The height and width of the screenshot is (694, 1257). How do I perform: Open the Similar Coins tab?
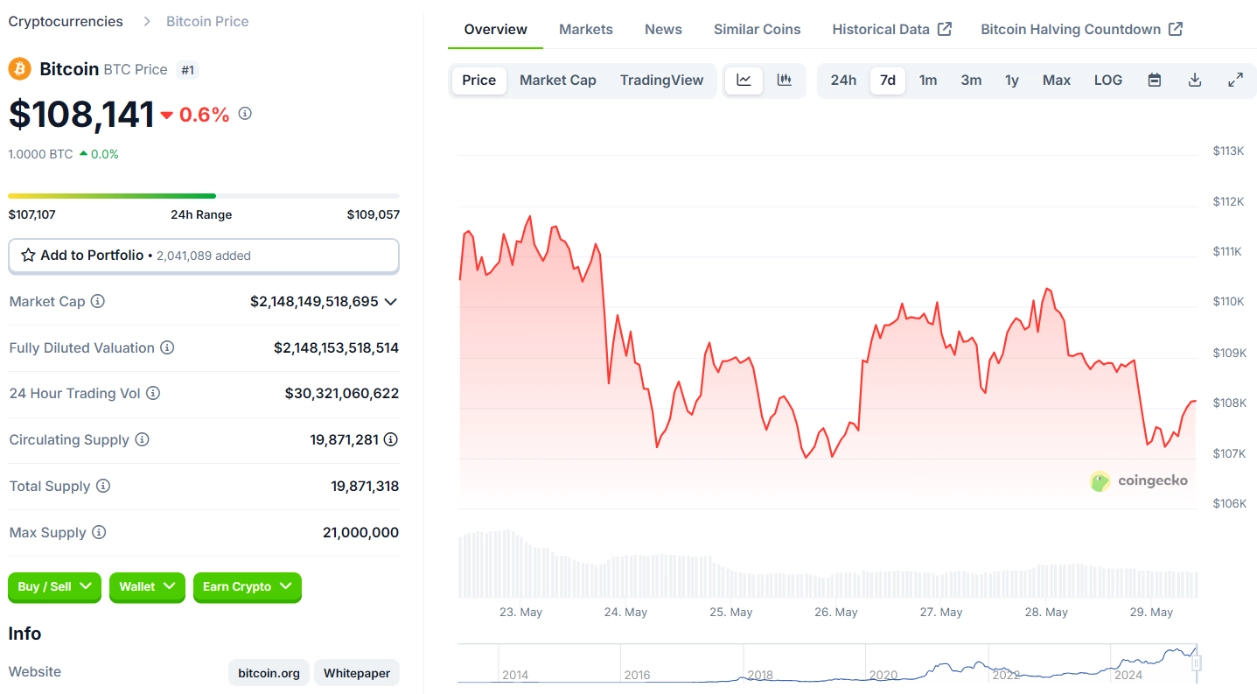coord(757,29)
